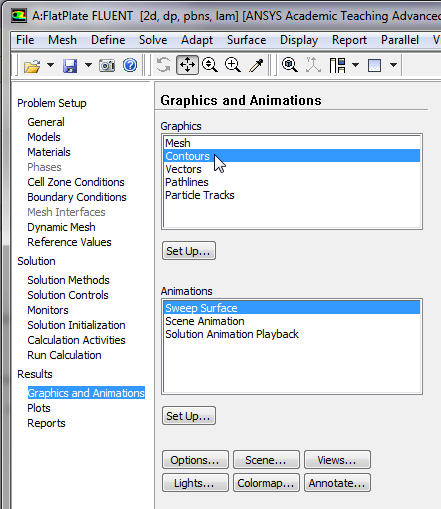441x509 pixels.
Task: Open the Define menu
Action: click(108, 40)
